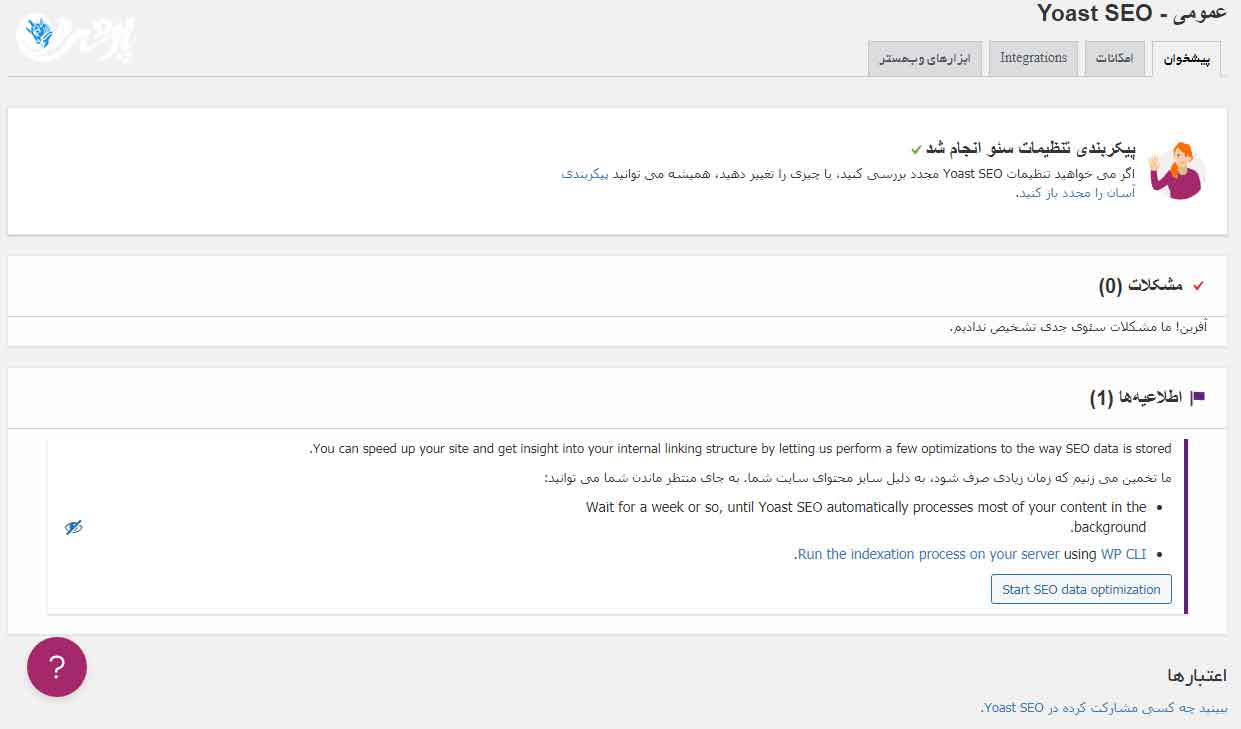Switch to the Integrations tab

pyautogui.click(x=1033, y=58)
